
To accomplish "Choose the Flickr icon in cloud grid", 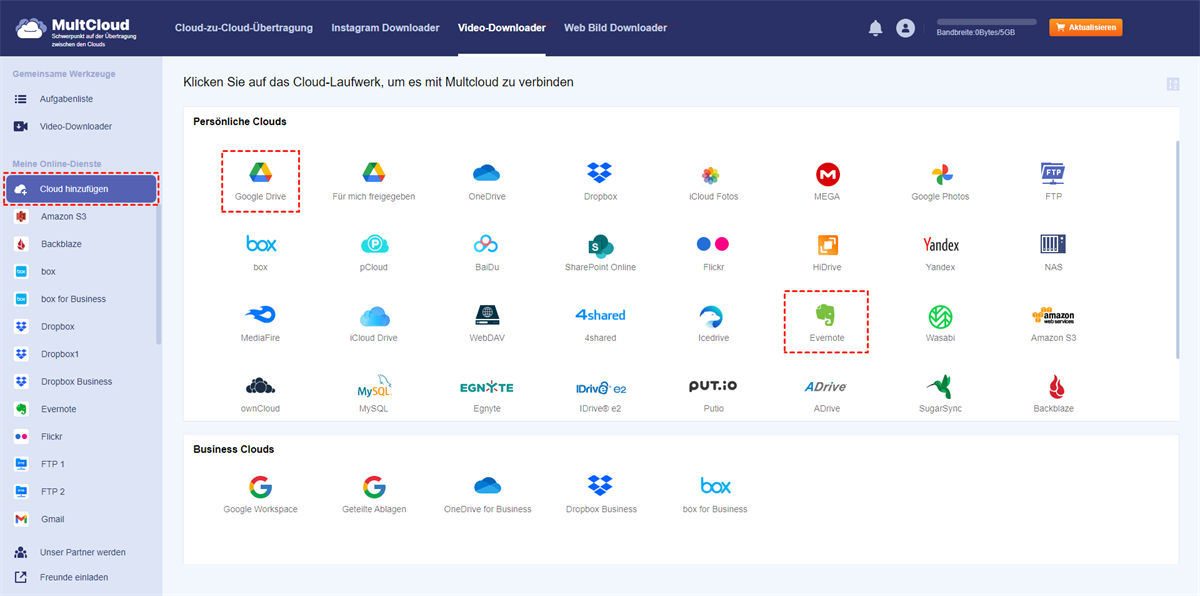I will 713,244.
